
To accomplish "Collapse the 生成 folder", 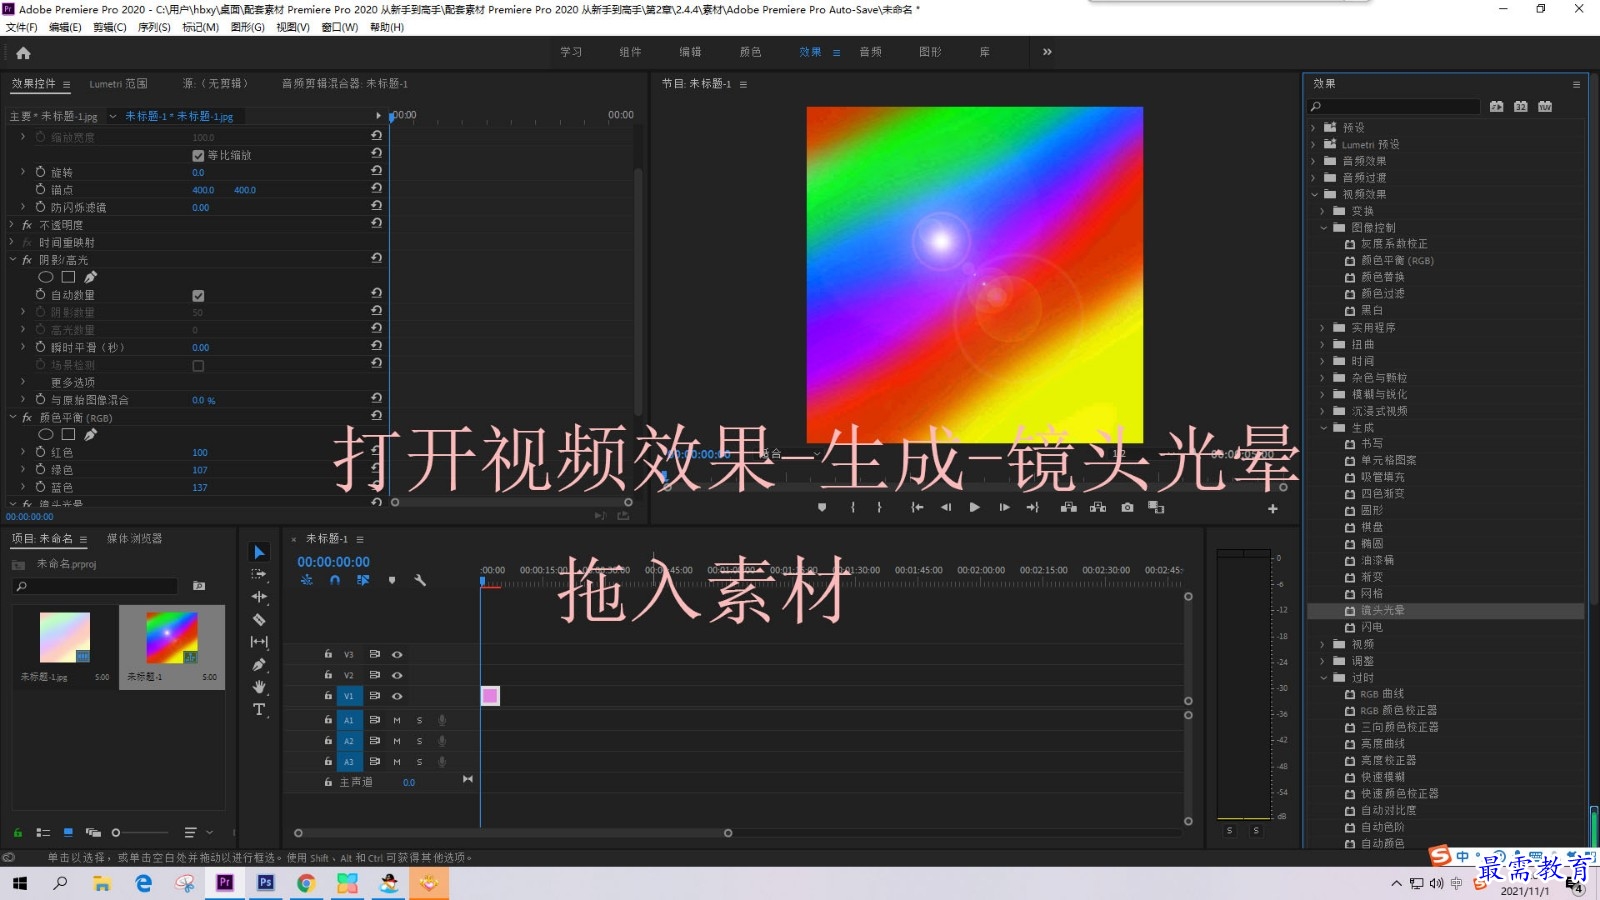I will tap(1323, 427).
